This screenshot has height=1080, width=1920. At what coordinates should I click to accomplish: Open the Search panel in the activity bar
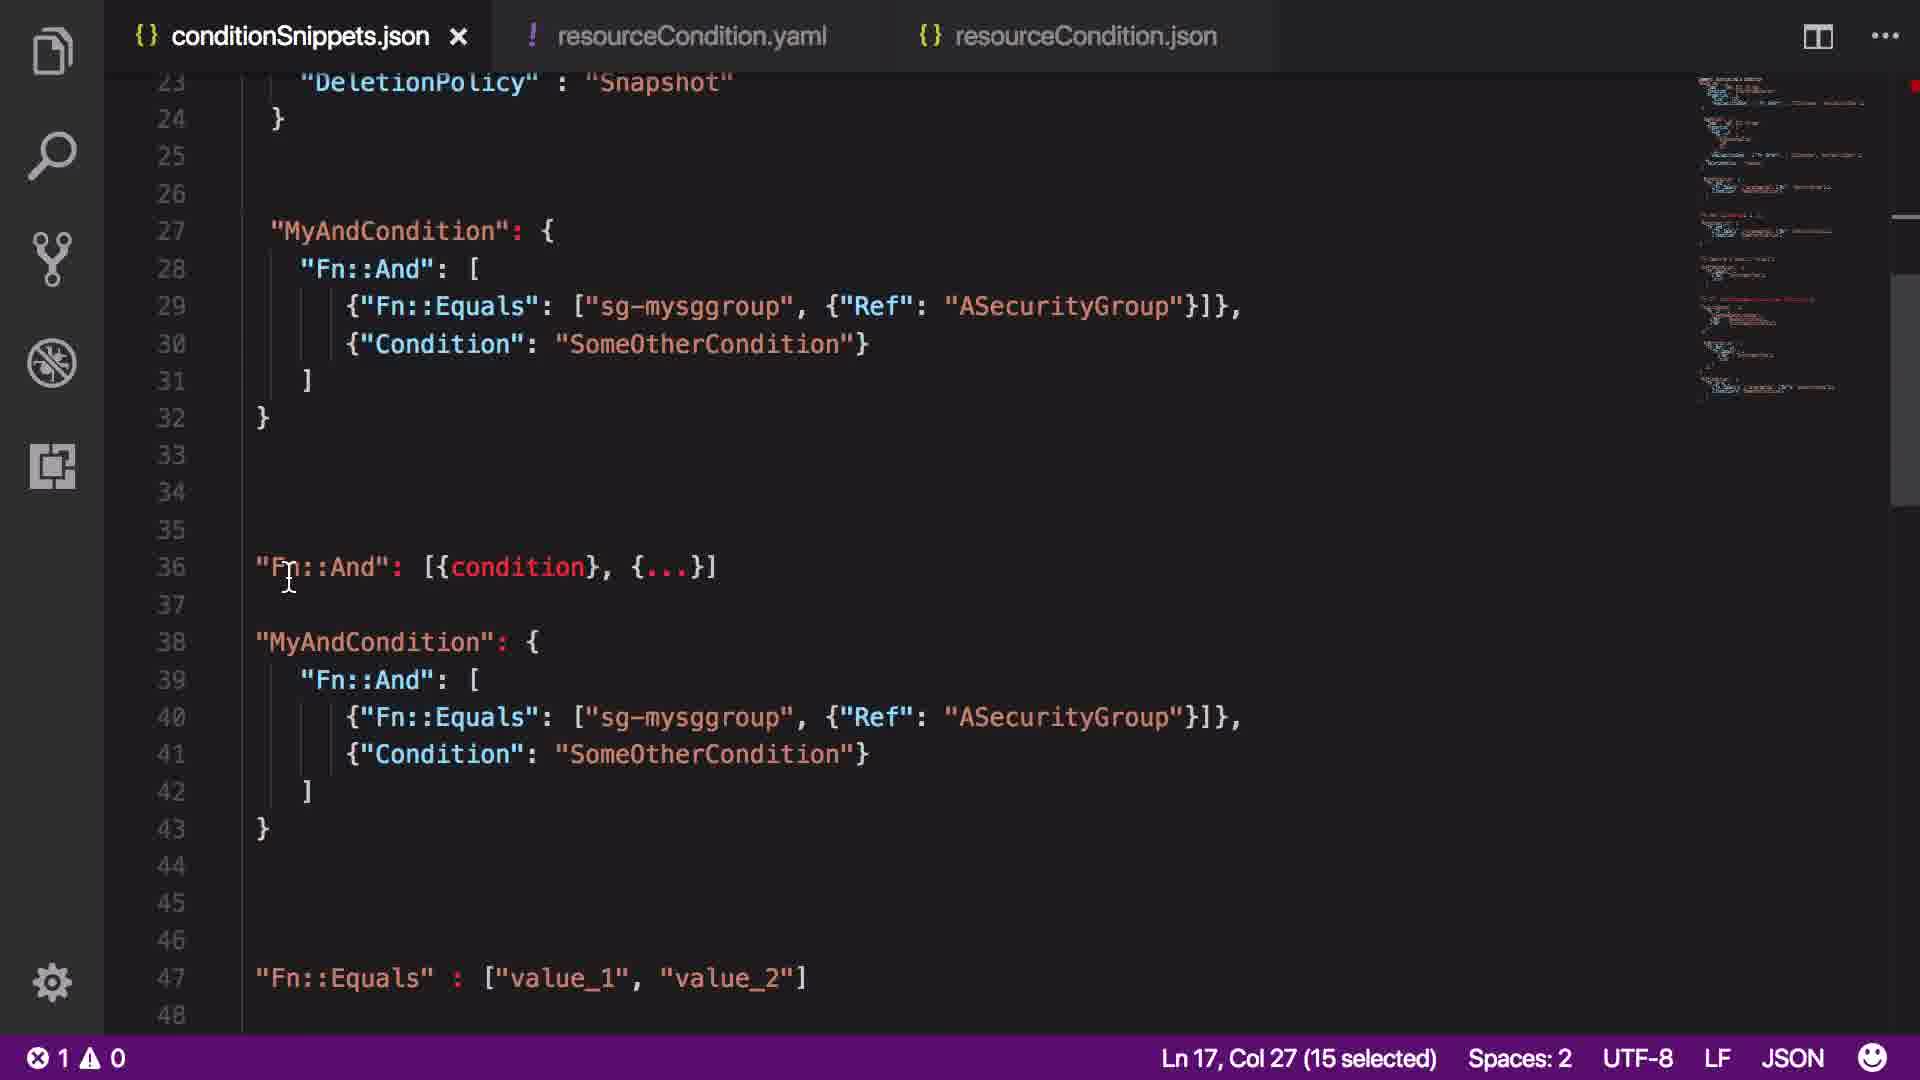click(52, 156)
